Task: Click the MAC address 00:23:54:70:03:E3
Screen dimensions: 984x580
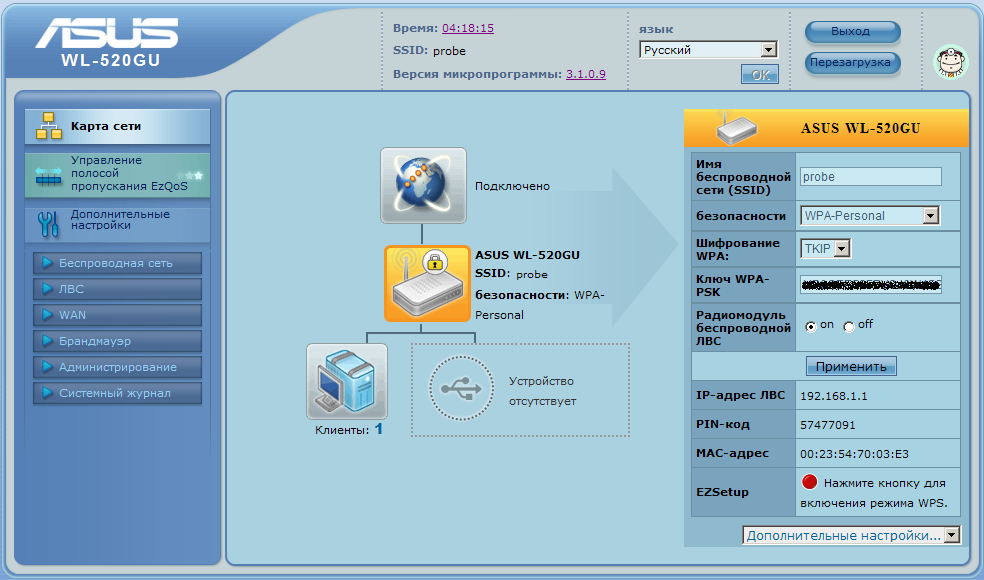Action: click(854, 454)
